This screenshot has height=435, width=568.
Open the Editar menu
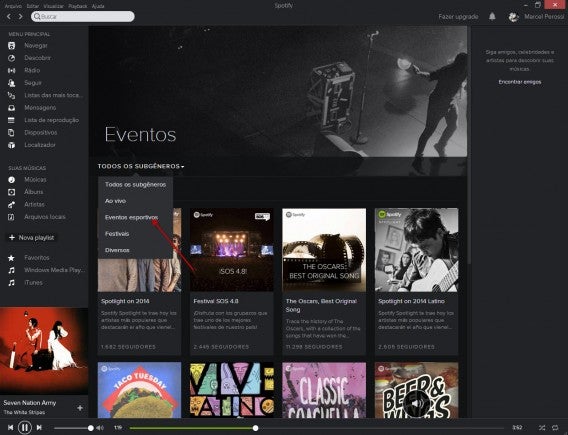point(32,6)
